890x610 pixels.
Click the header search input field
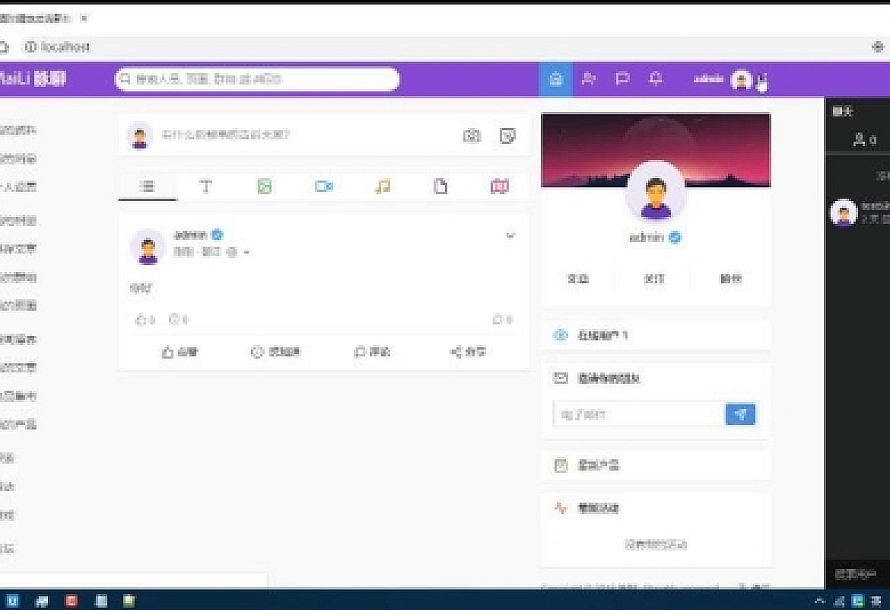(x=260, y=79)
